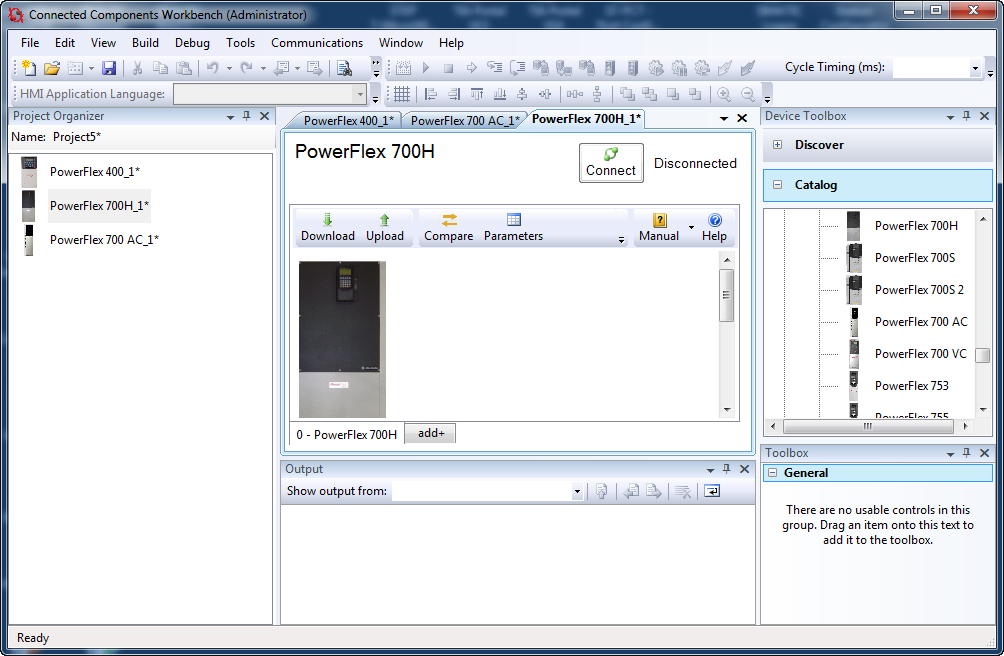Click the Open Project folder icon
Viewport: 1004px width, 656px height.
(52, 67)
